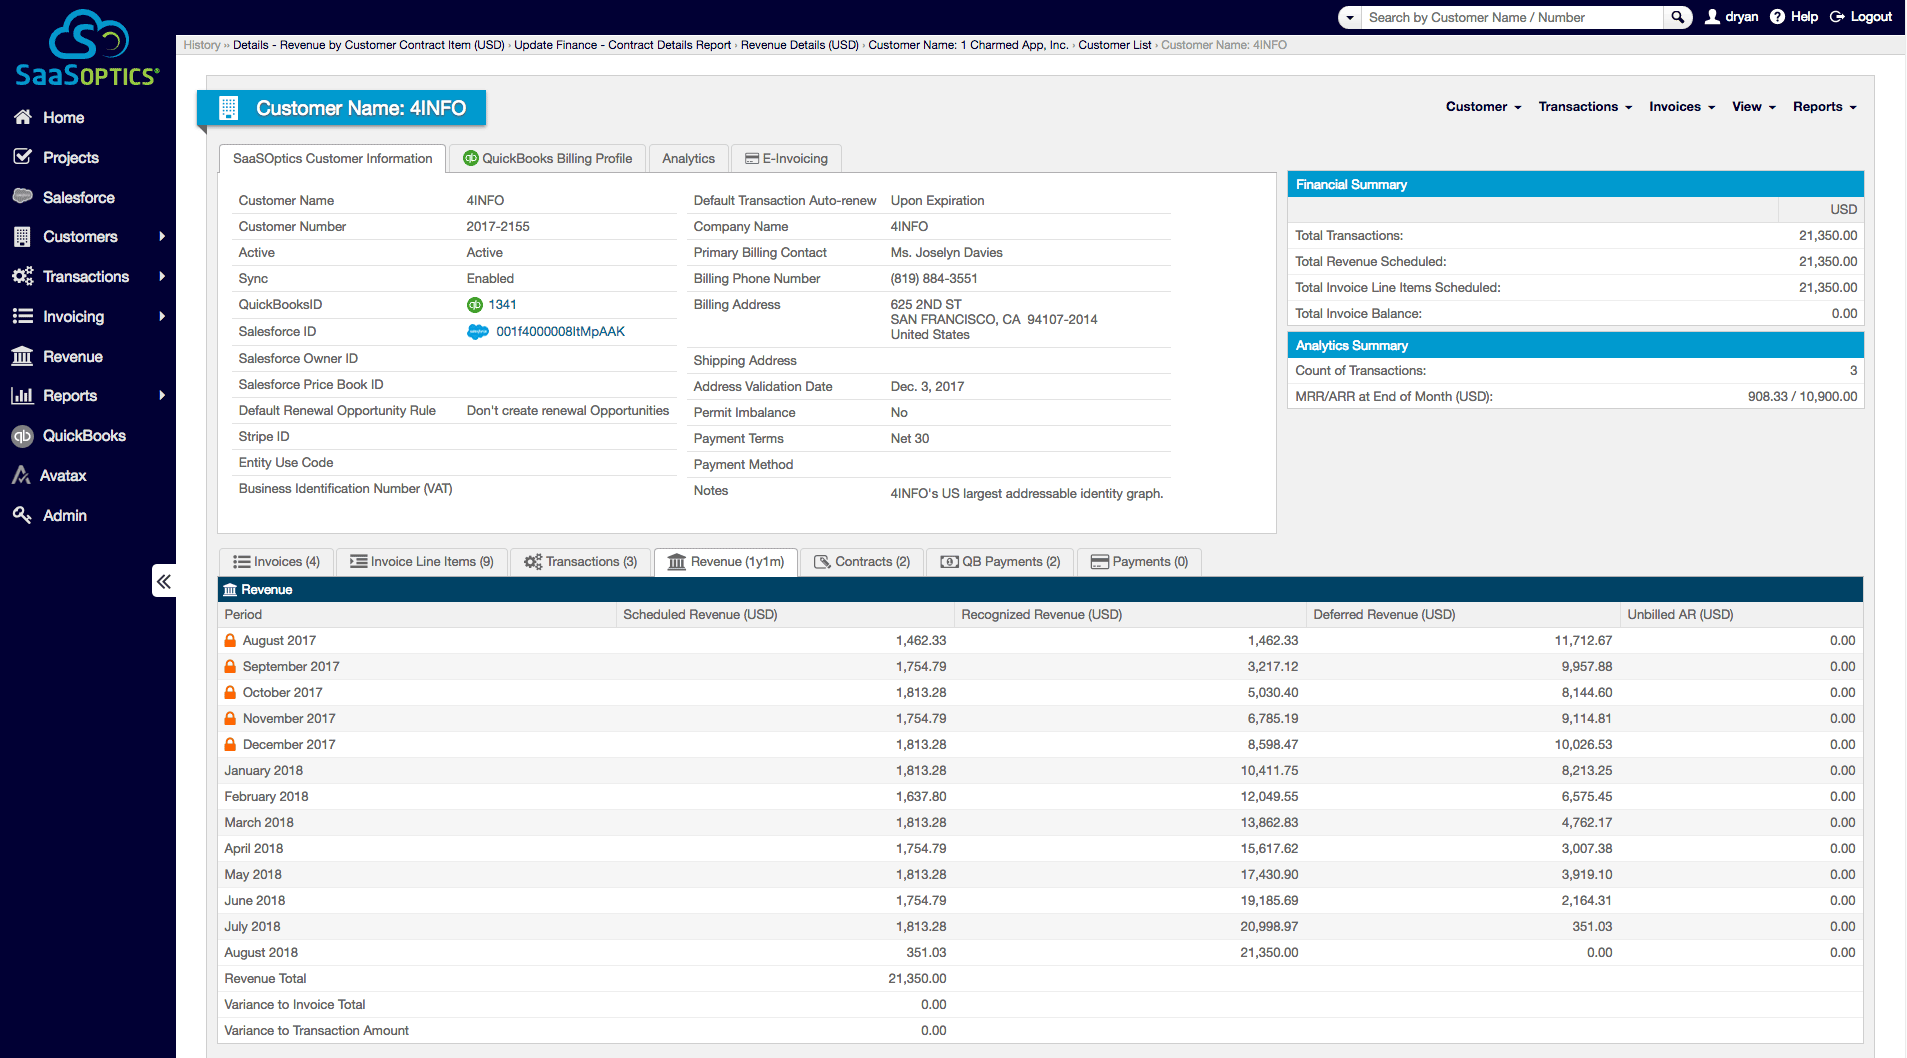1907x1058 pixels.
Task: Open the Payments (0) tab
Action: coord(1139,562)
